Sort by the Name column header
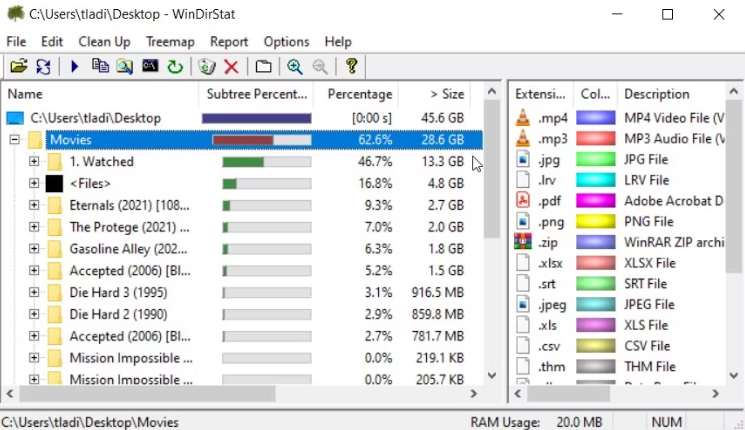The width and height of the screenshot is (745, 430). click(x=100, y=94)
